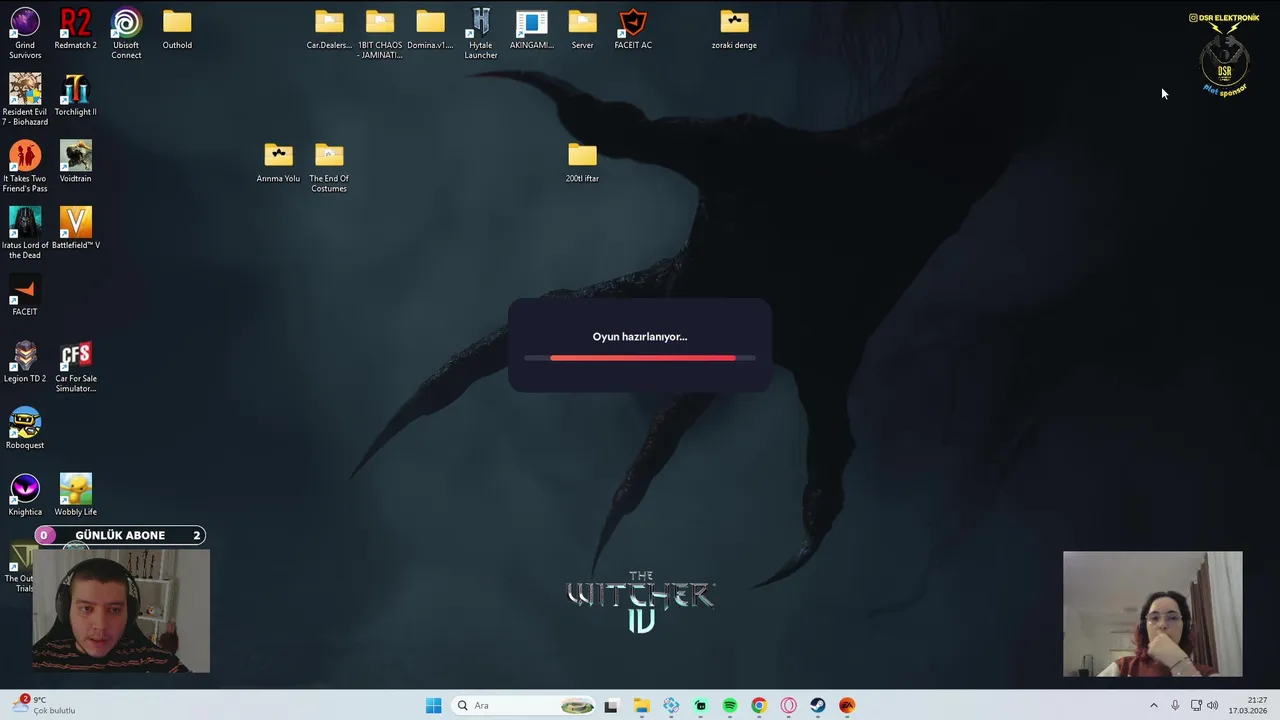Click the GÜNLÜK ABONE counter overlay
The height and width of the screenshot is (720, 1280).
tap(120, 535)
